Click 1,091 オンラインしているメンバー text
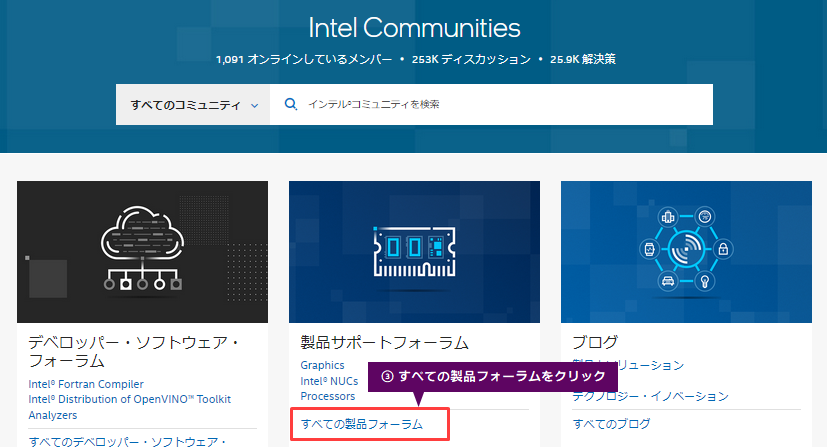 click(x=304, y=60)
